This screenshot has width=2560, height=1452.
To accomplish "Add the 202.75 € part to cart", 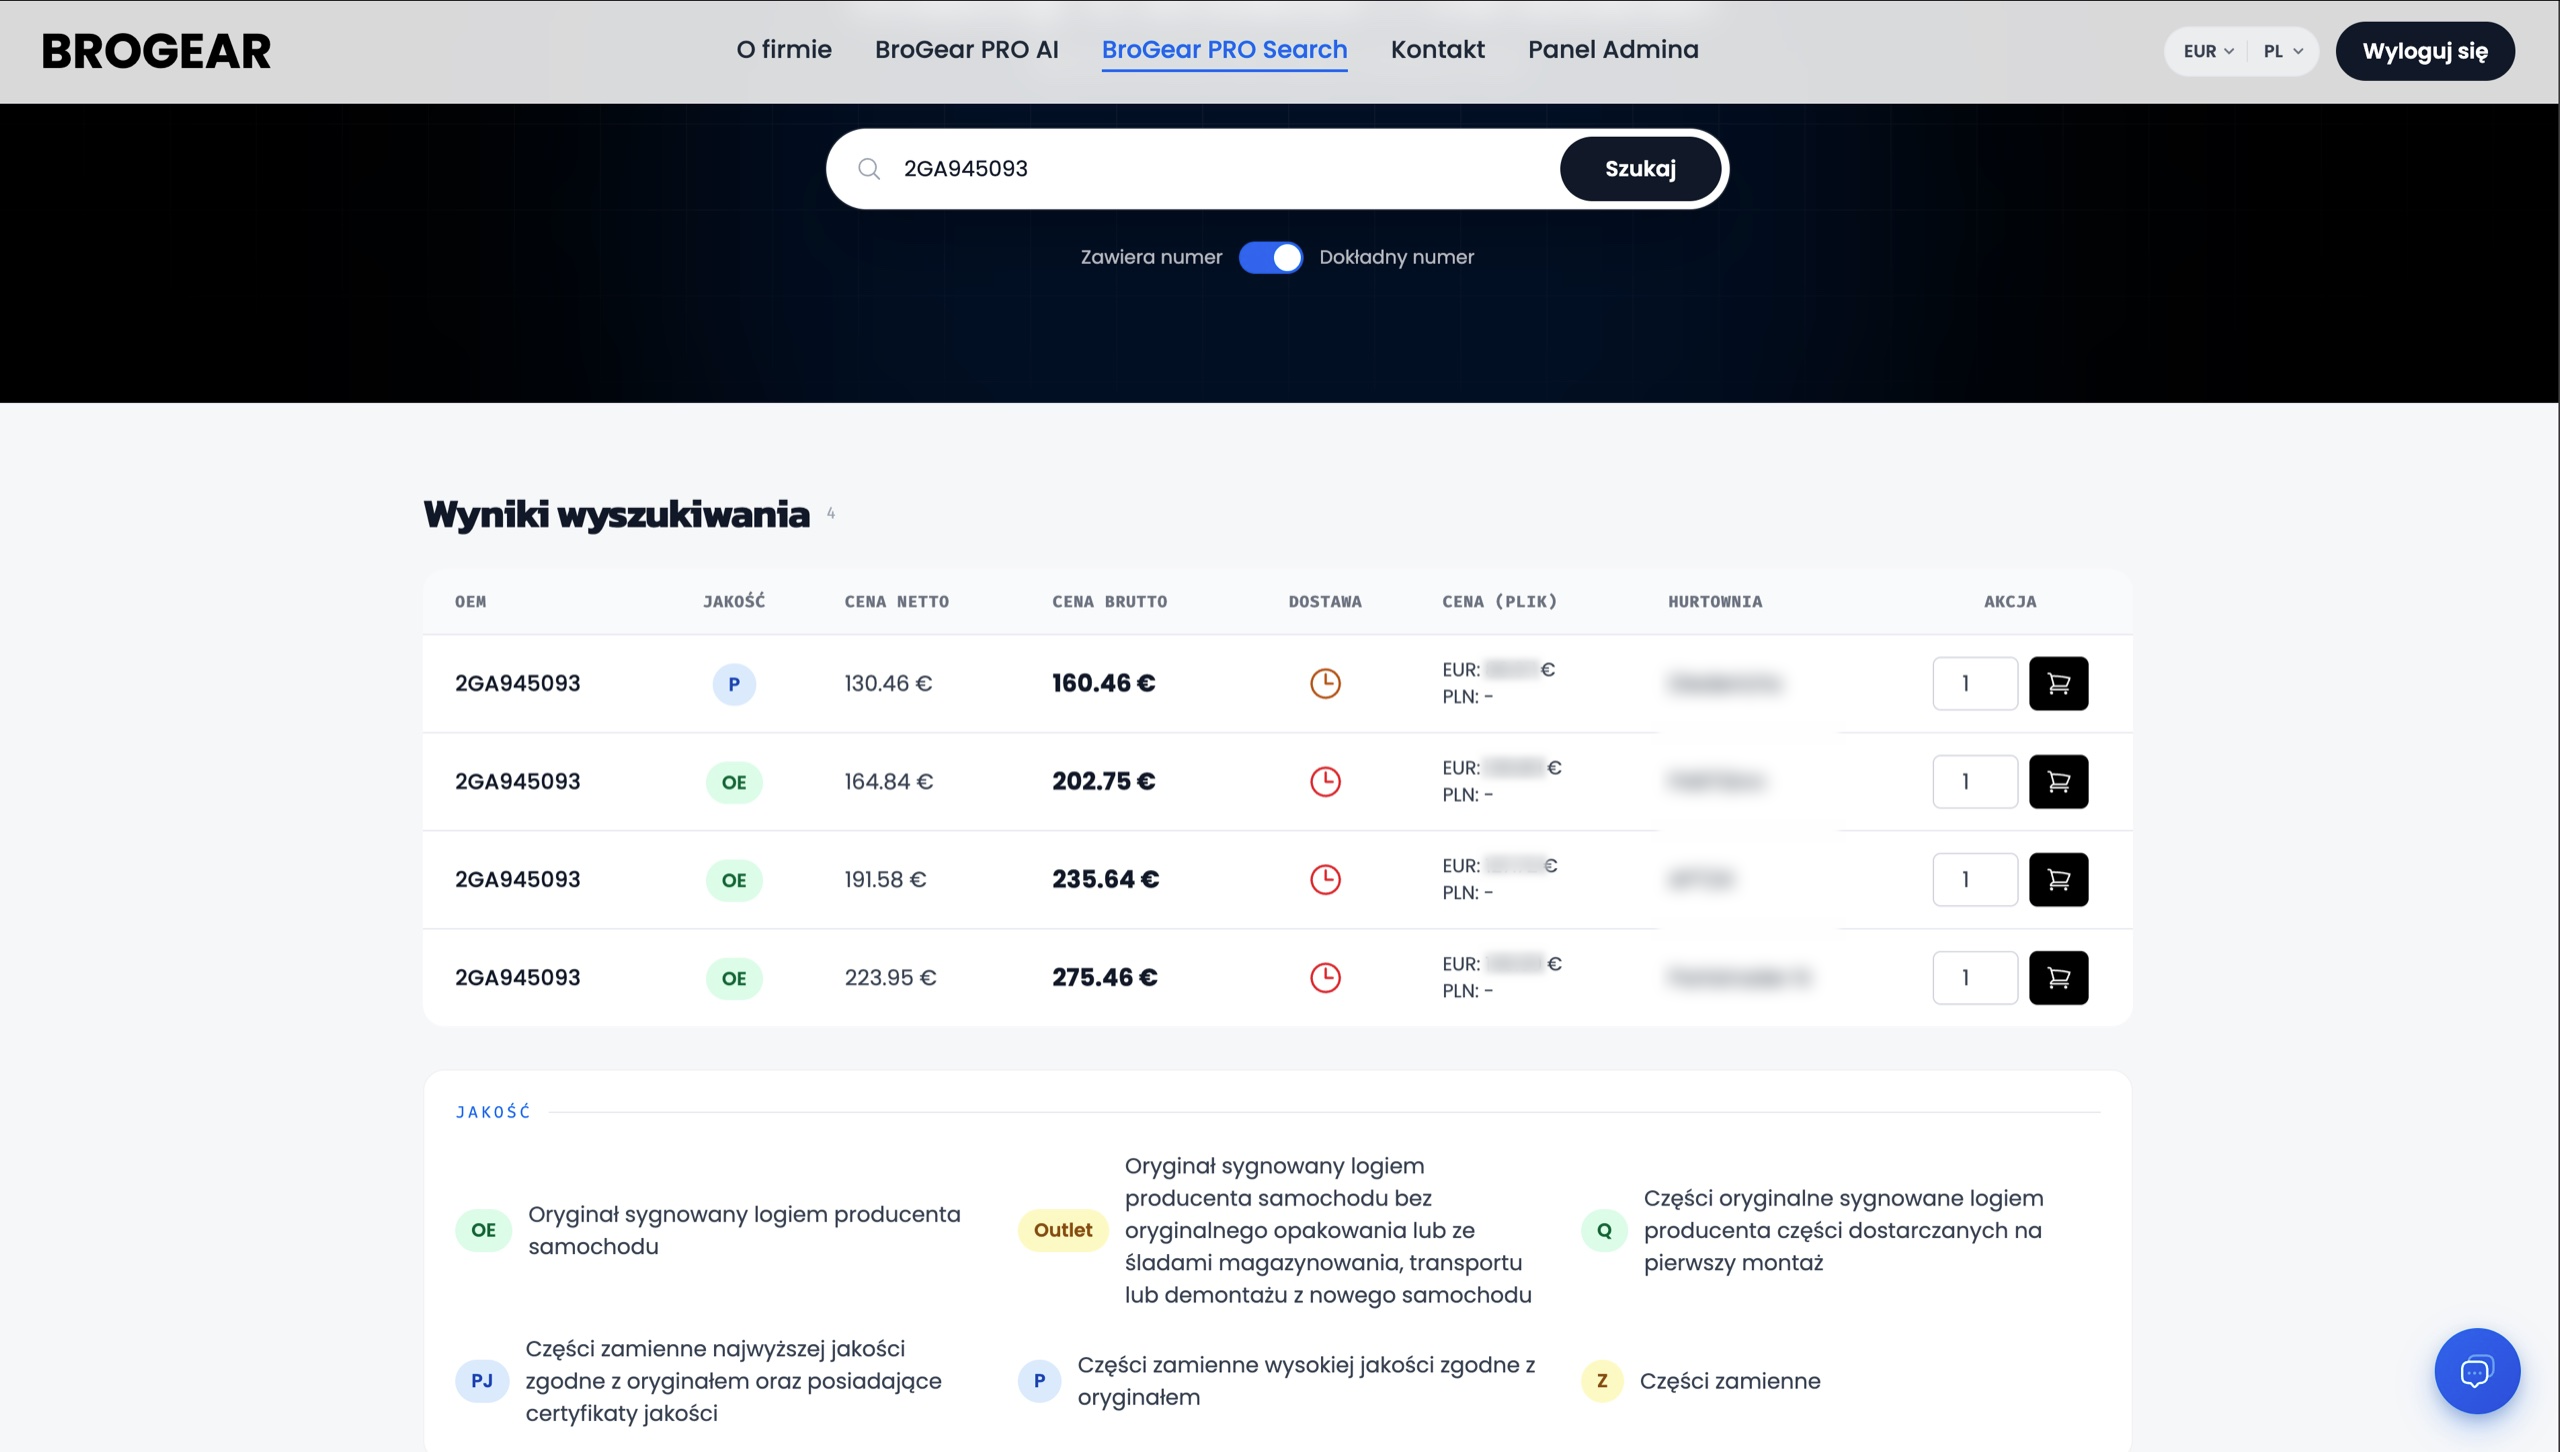I will pos(2058,781).
